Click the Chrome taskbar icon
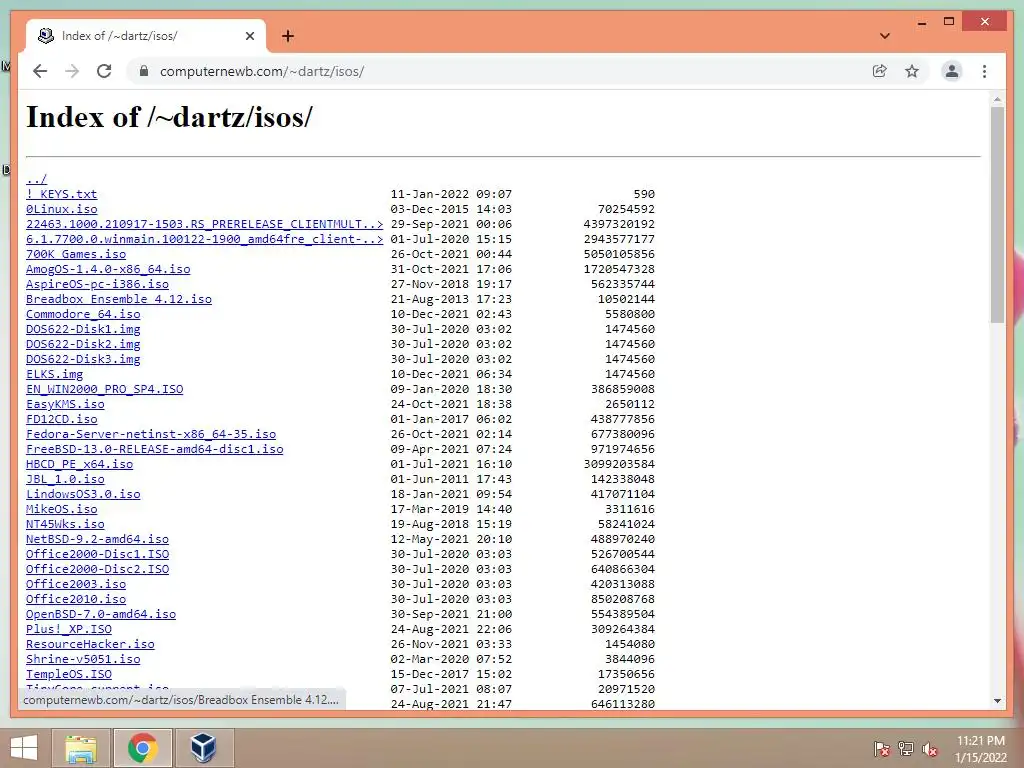The height and width of the screenshot is (768, 1024). tap(143, 748)
